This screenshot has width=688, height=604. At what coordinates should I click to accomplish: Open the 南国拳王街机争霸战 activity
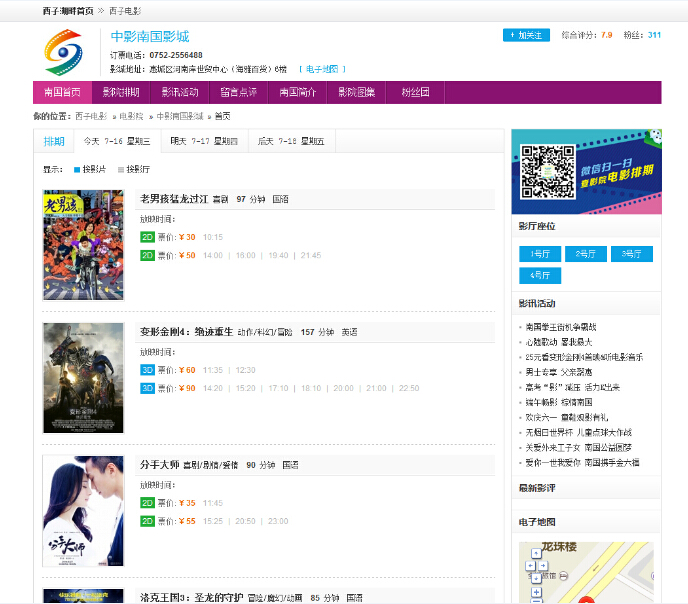point(561,327)
